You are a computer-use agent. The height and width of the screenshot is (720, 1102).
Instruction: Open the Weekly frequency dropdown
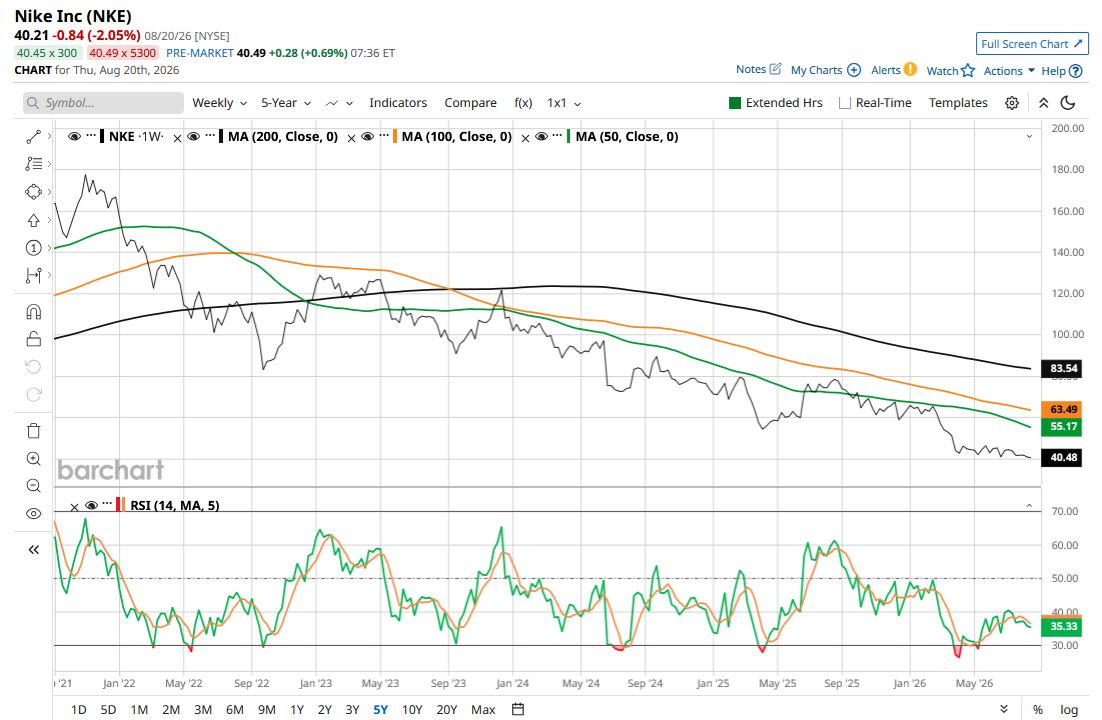219,103
